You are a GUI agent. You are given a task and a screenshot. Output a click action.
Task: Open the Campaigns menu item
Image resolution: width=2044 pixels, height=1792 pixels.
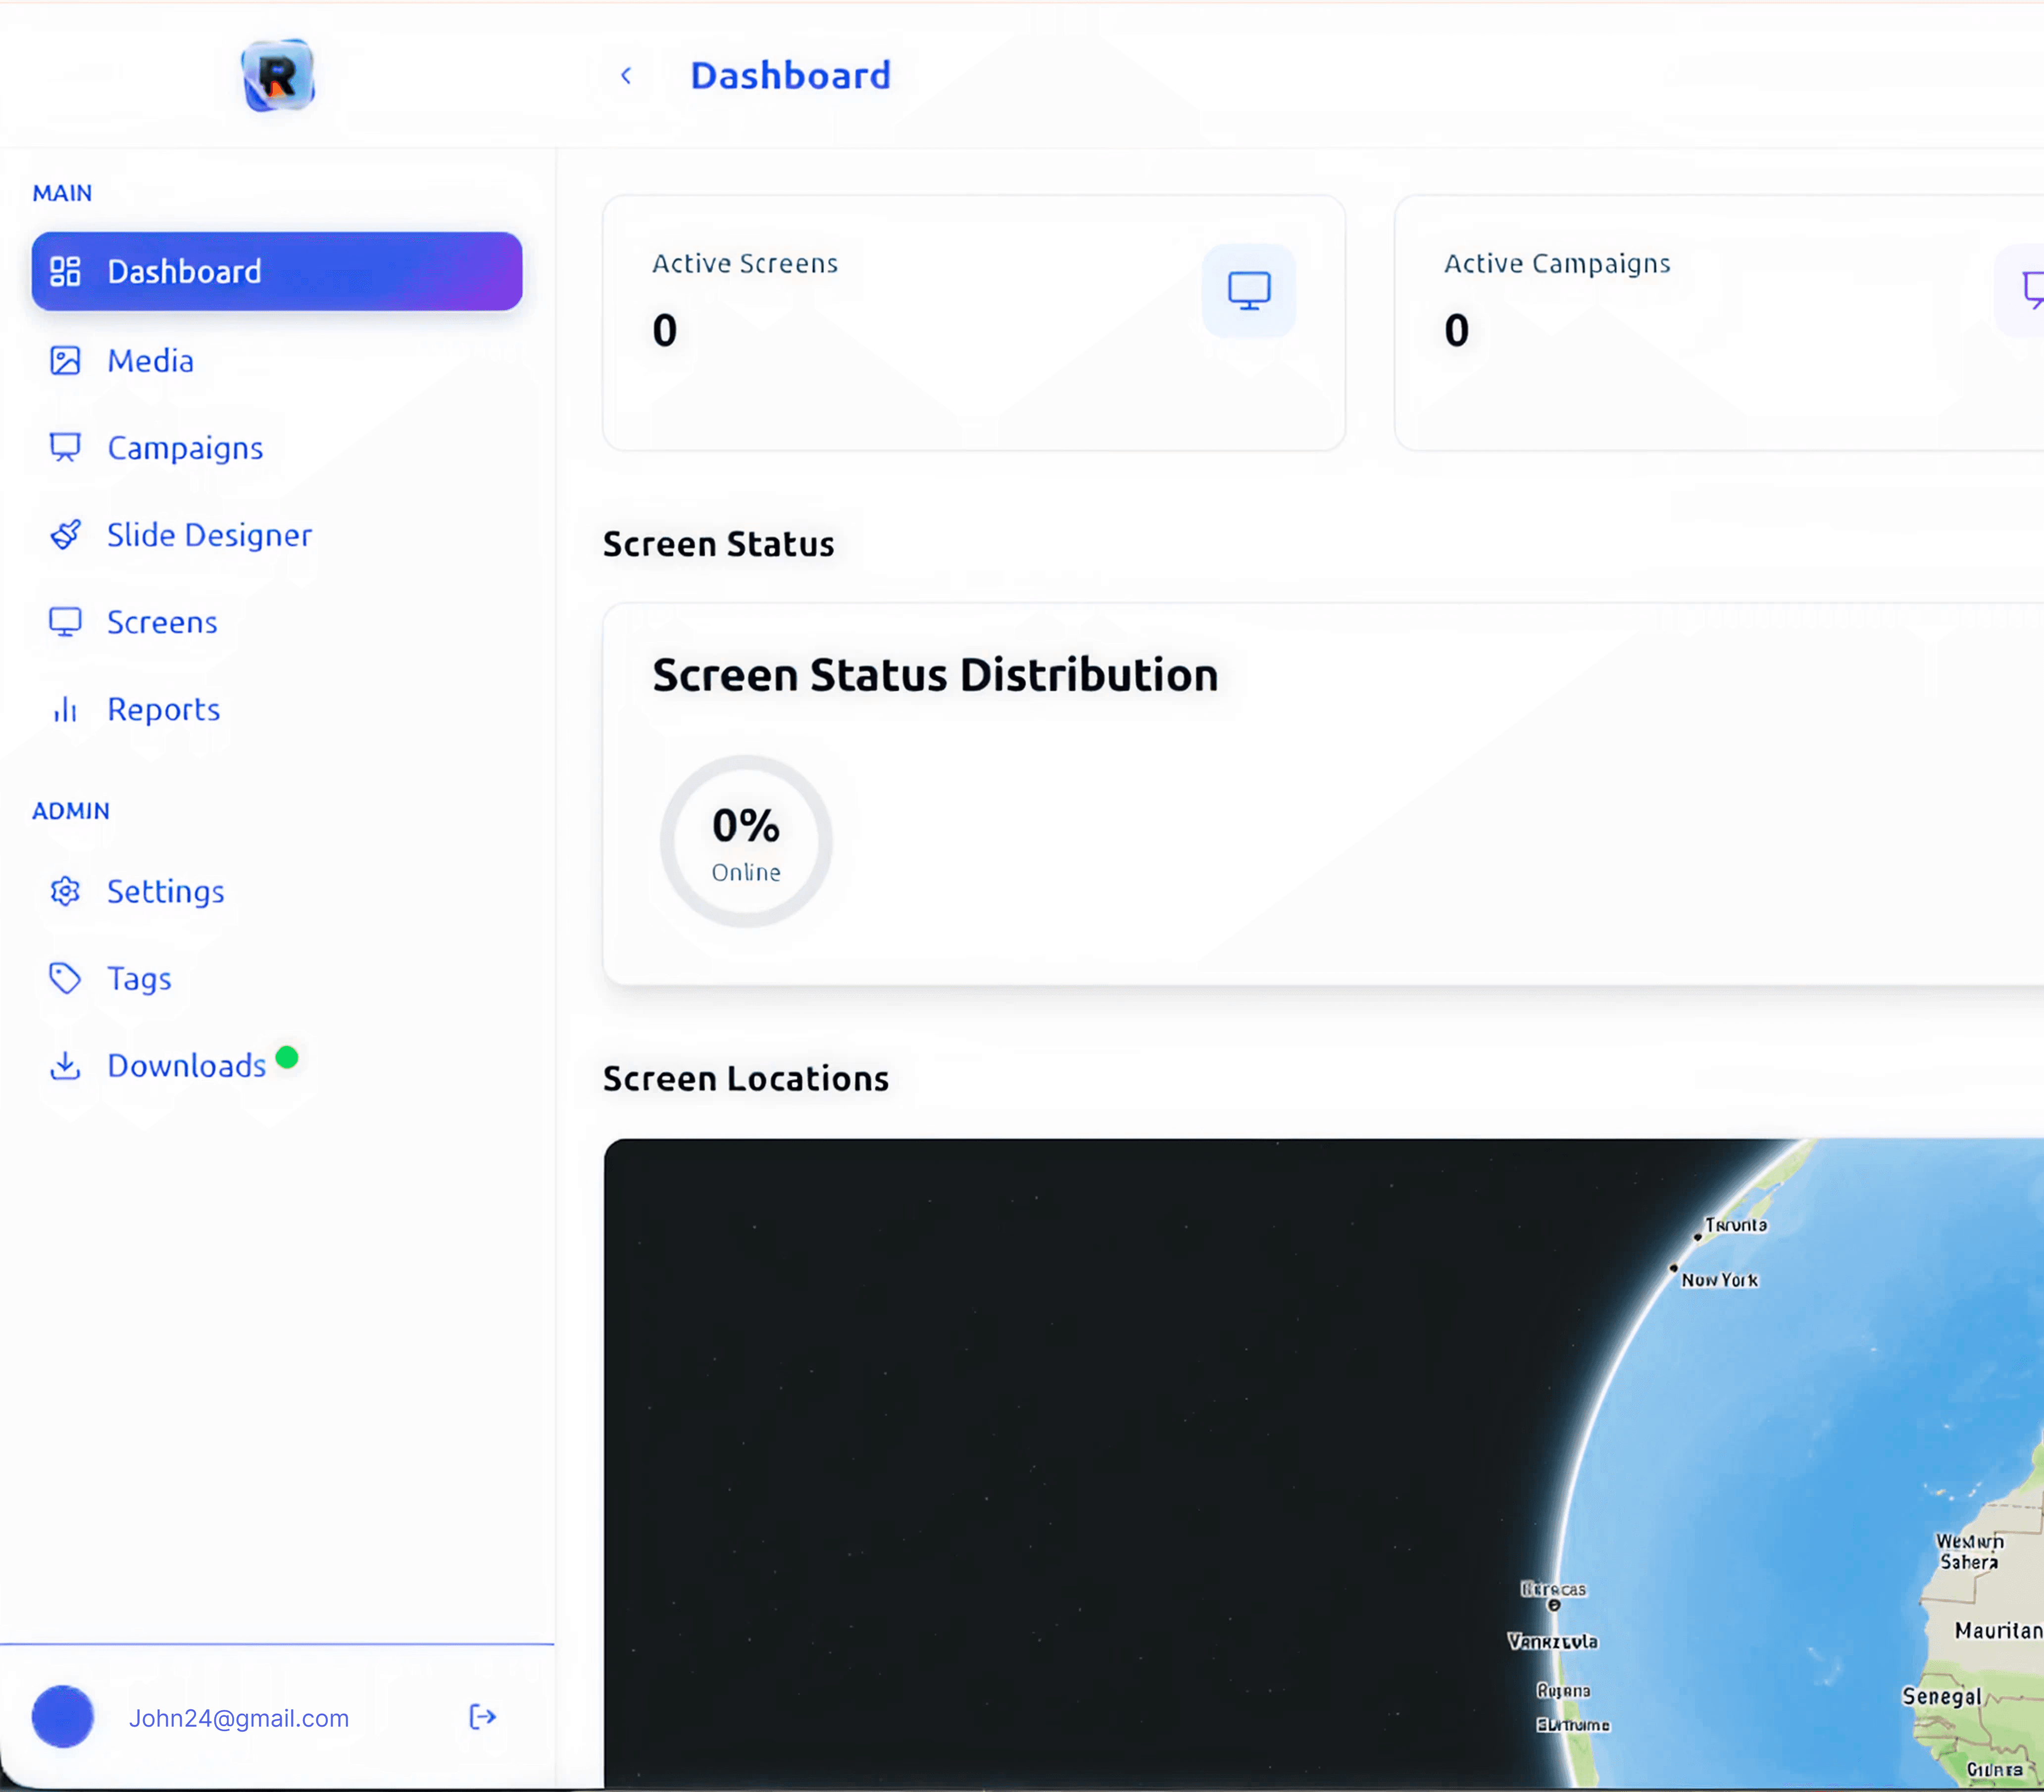tap(185, 447)
